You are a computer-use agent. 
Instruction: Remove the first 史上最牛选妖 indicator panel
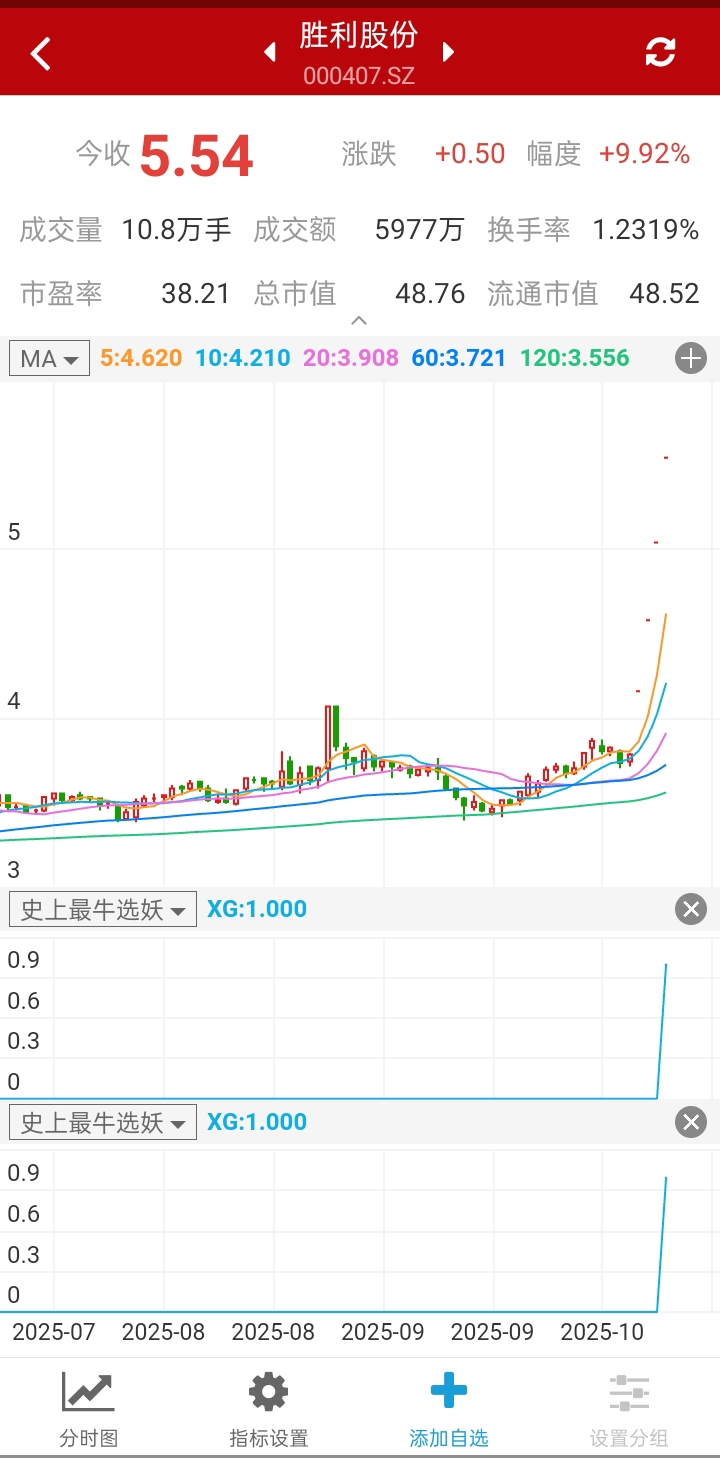pos(691,909)
